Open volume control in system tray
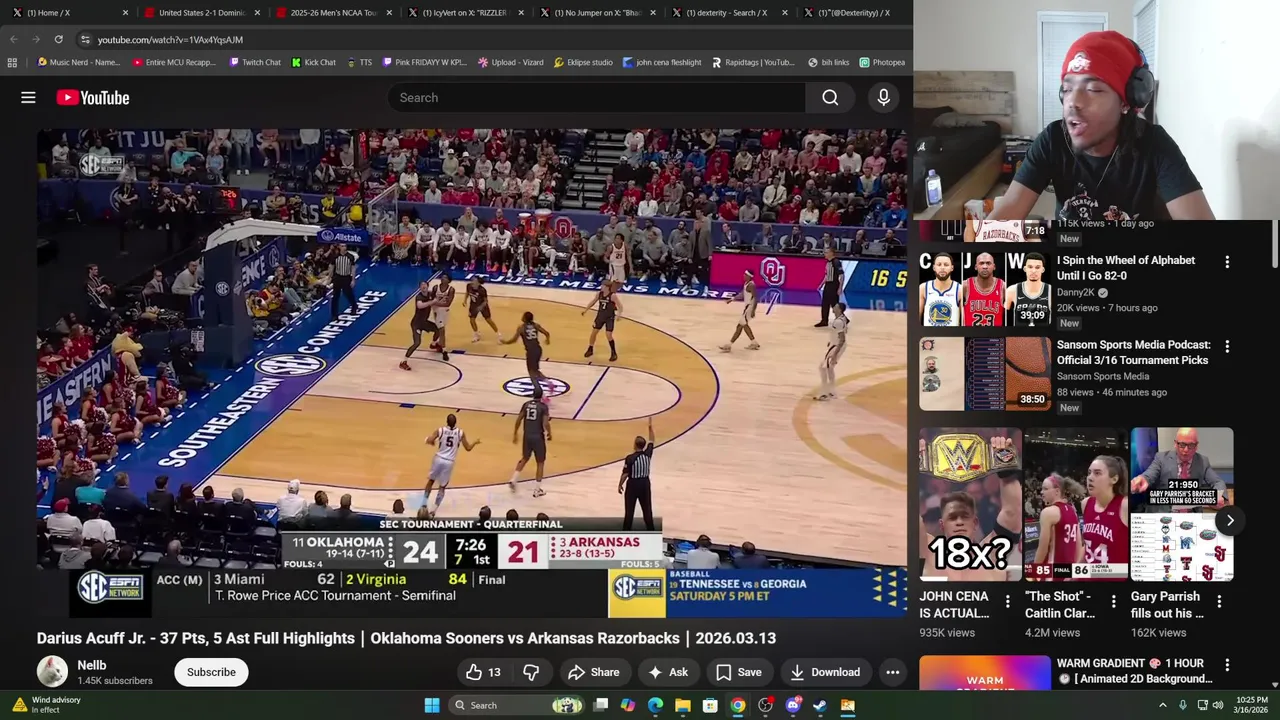 click(1218, 705)
